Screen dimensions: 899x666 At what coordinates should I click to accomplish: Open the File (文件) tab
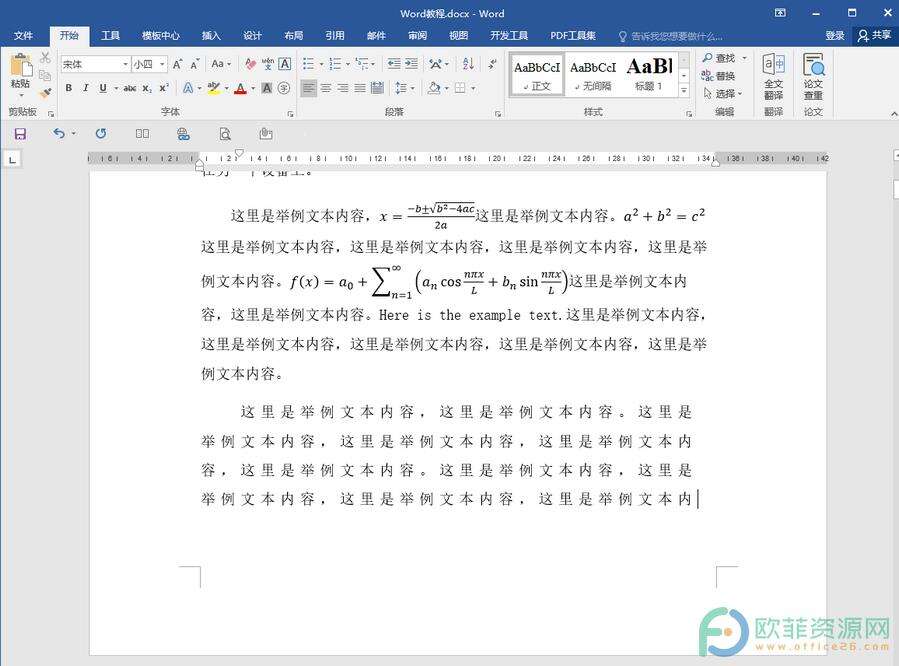click(x=24, y=36)
